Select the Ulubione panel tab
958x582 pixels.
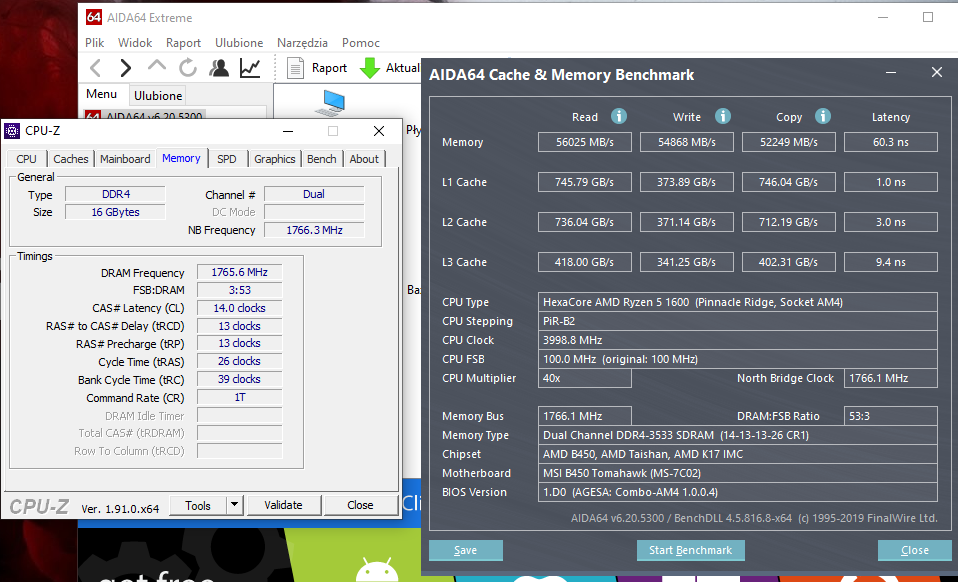(158, 96)
